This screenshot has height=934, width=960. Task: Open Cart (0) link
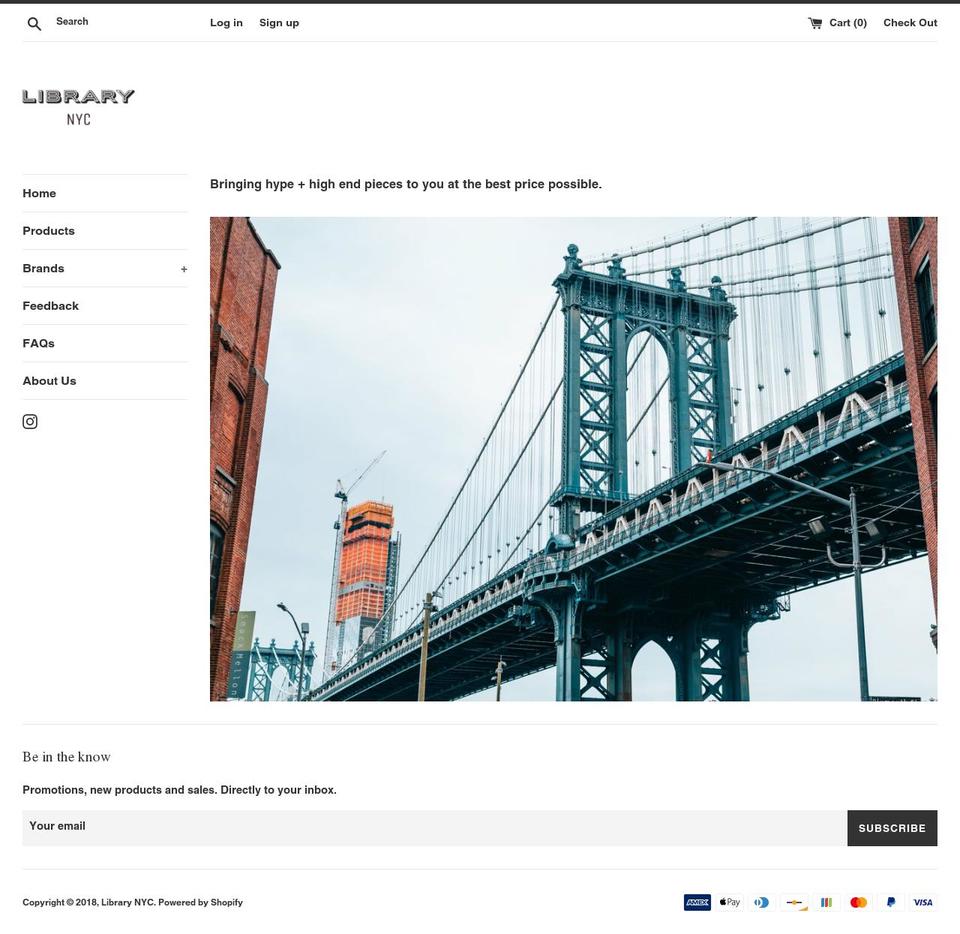click(x=848, y=23)
